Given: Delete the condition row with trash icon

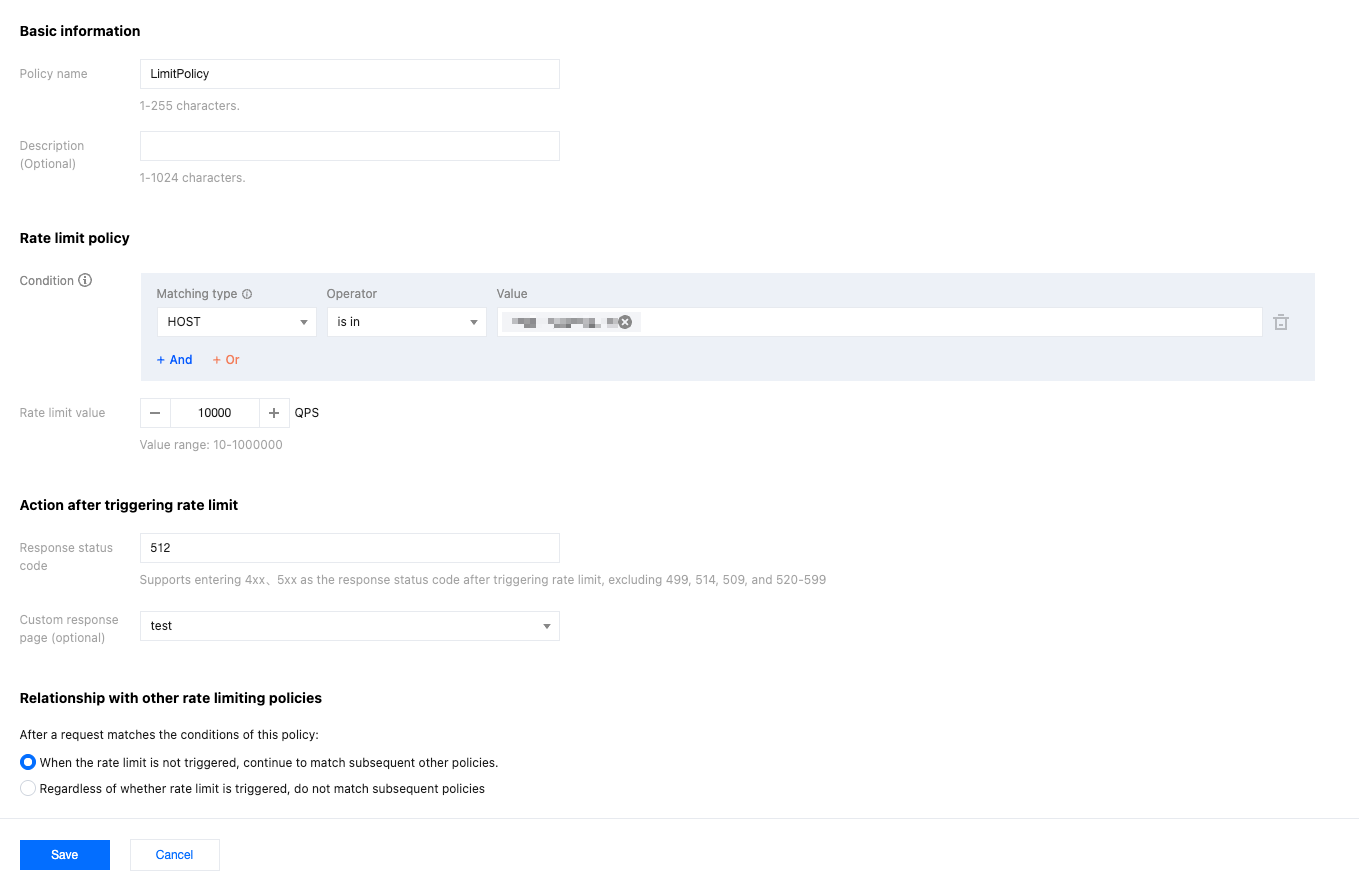Looking at the screenshot, I should click(x=1281, y=322).
